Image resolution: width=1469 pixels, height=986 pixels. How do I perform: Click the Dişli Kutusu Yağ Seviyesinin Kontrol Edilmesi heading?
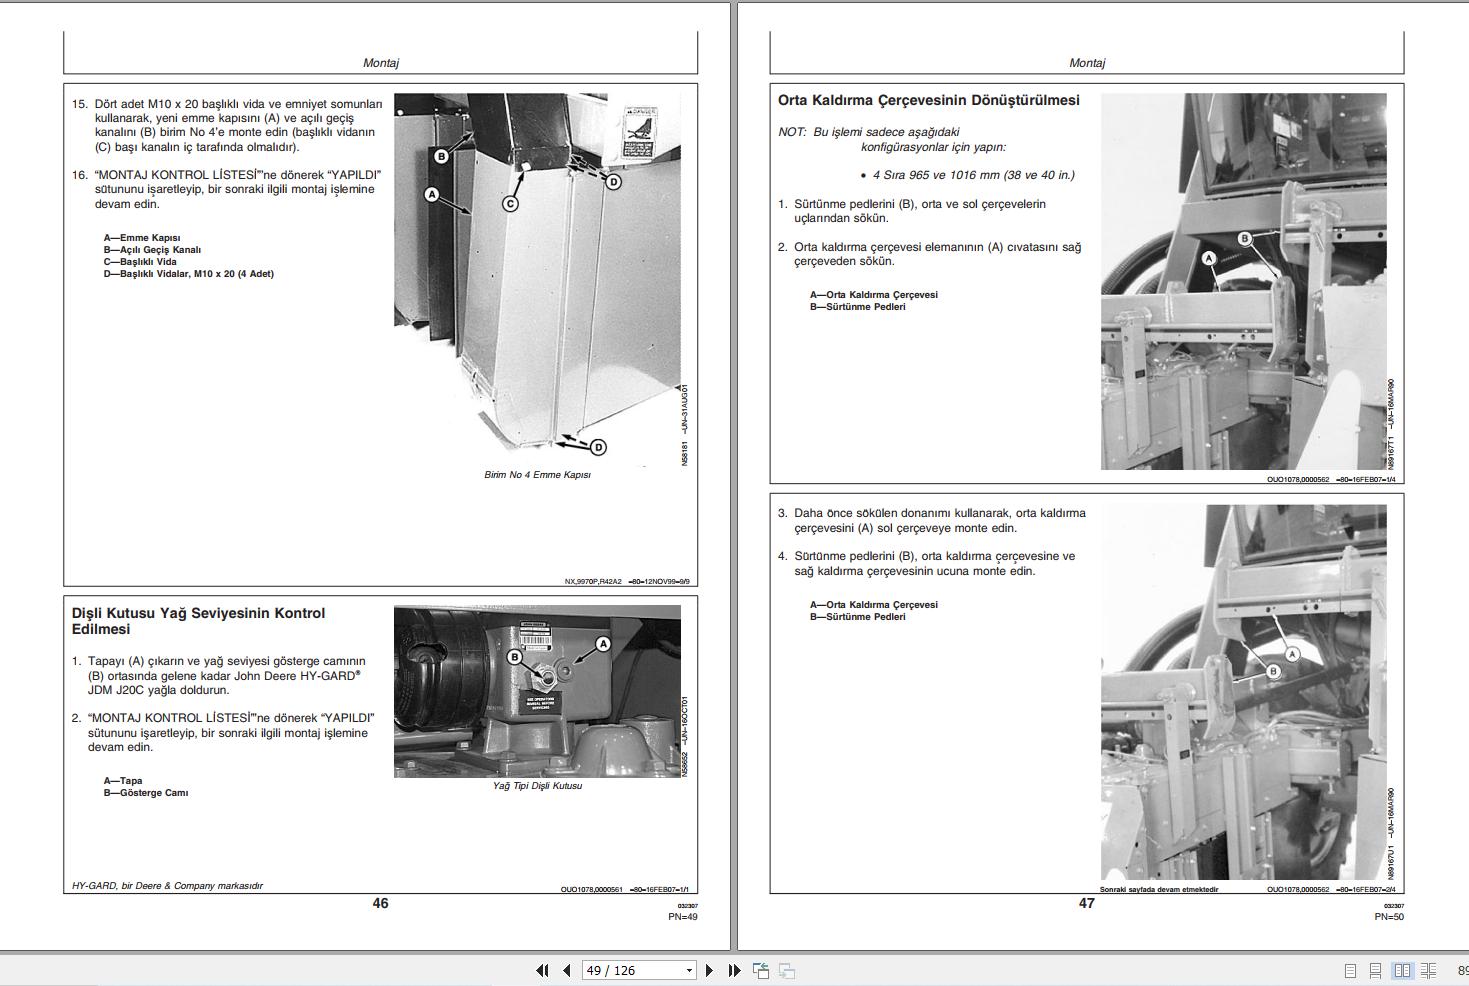click(198, 621)
